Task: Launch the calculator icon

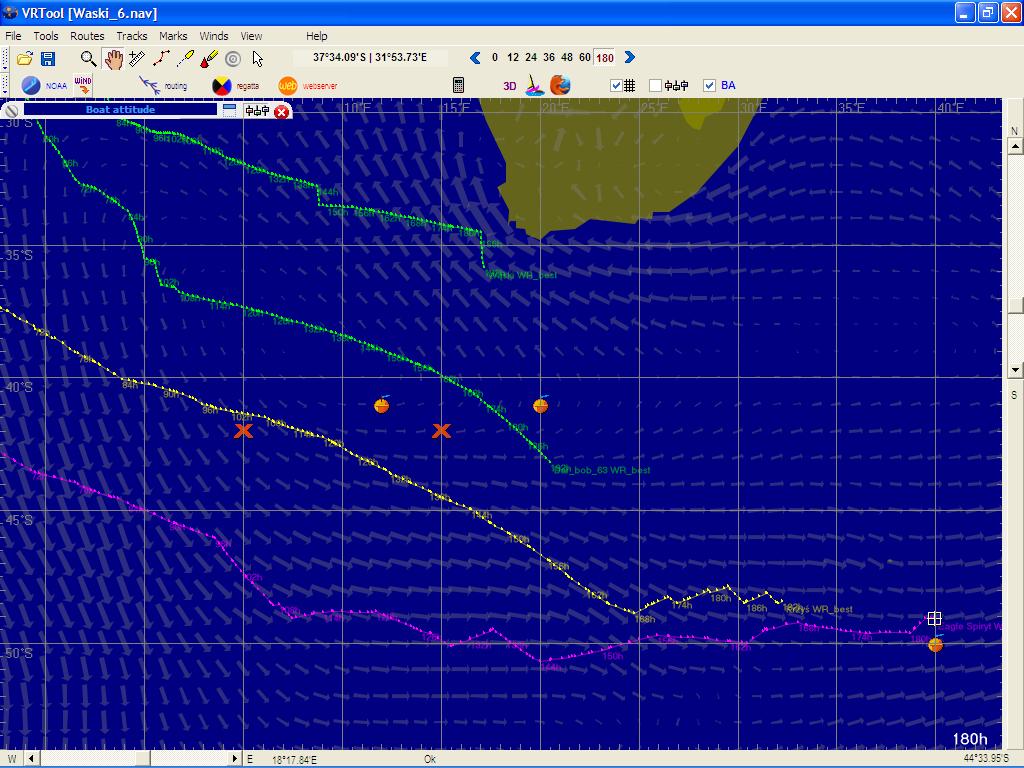Action: pyautogui.click(x=458, y=86)
